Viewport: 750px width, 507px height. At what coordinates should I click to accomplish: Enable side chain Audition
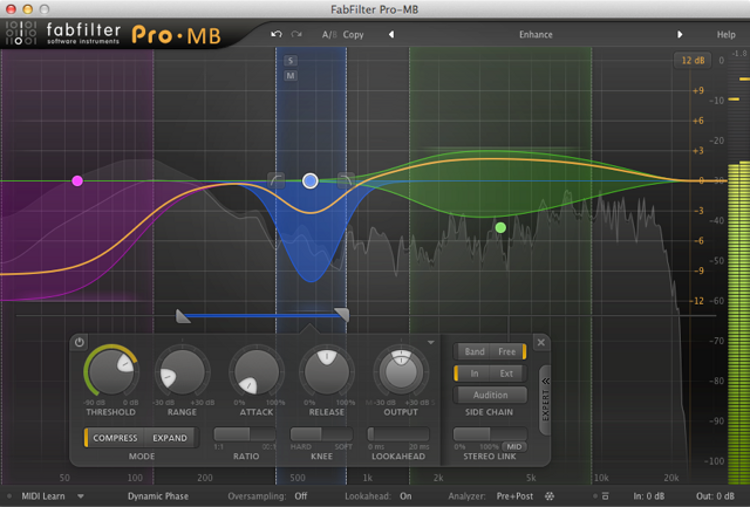tap(490, 395)
